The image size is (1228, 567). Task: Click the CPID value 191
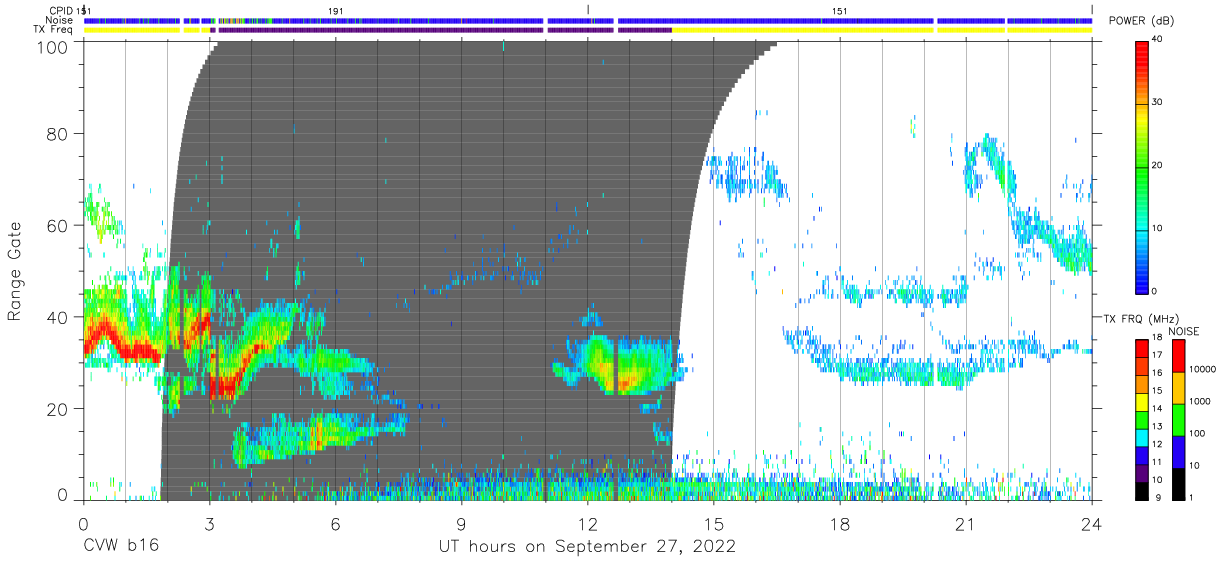(336, 11)
